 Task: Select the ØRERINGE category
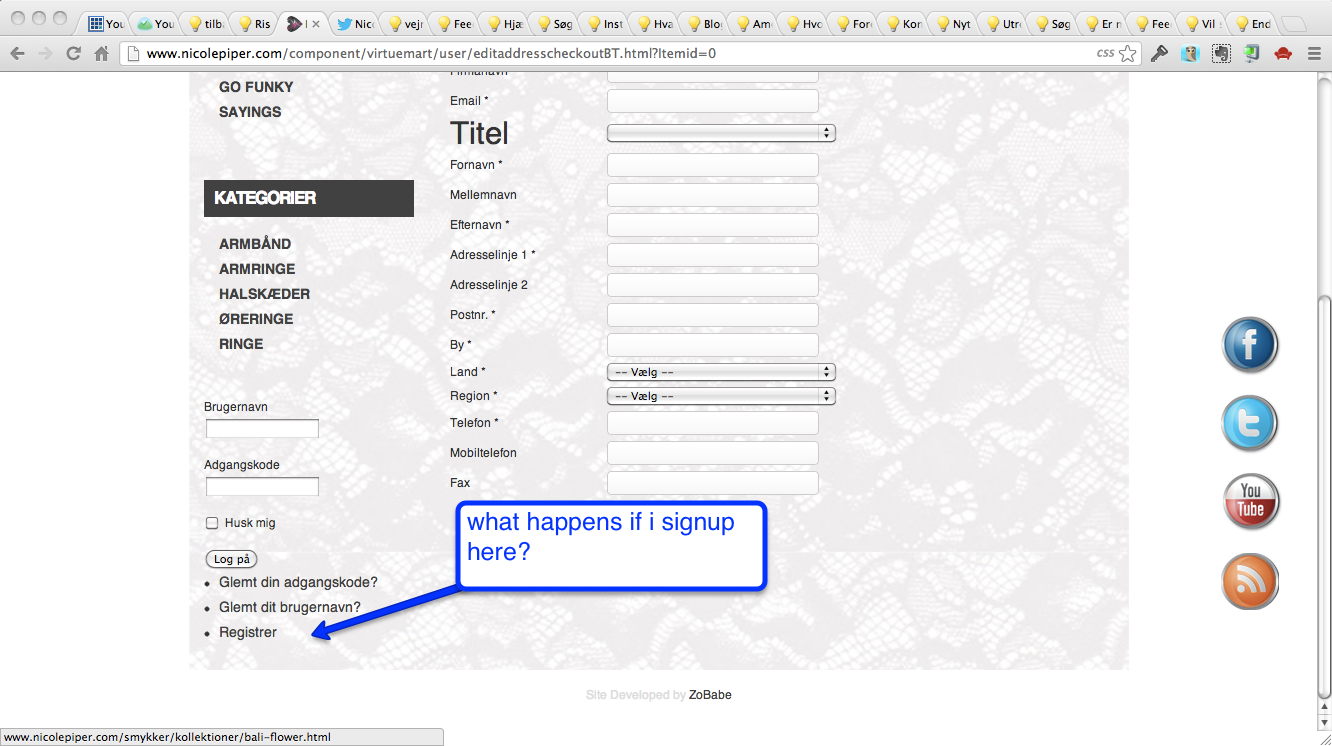pos(256,319)
